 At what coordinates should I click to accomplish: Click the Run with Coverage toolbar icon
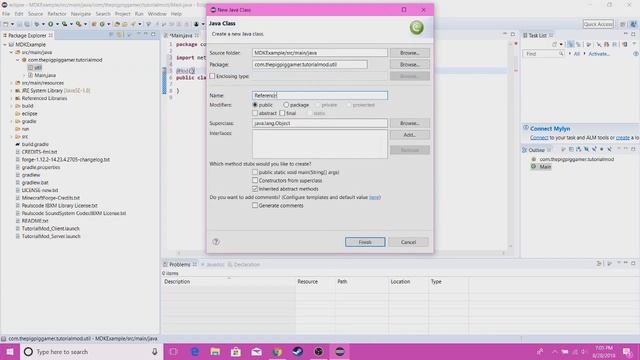coord(64,24)
